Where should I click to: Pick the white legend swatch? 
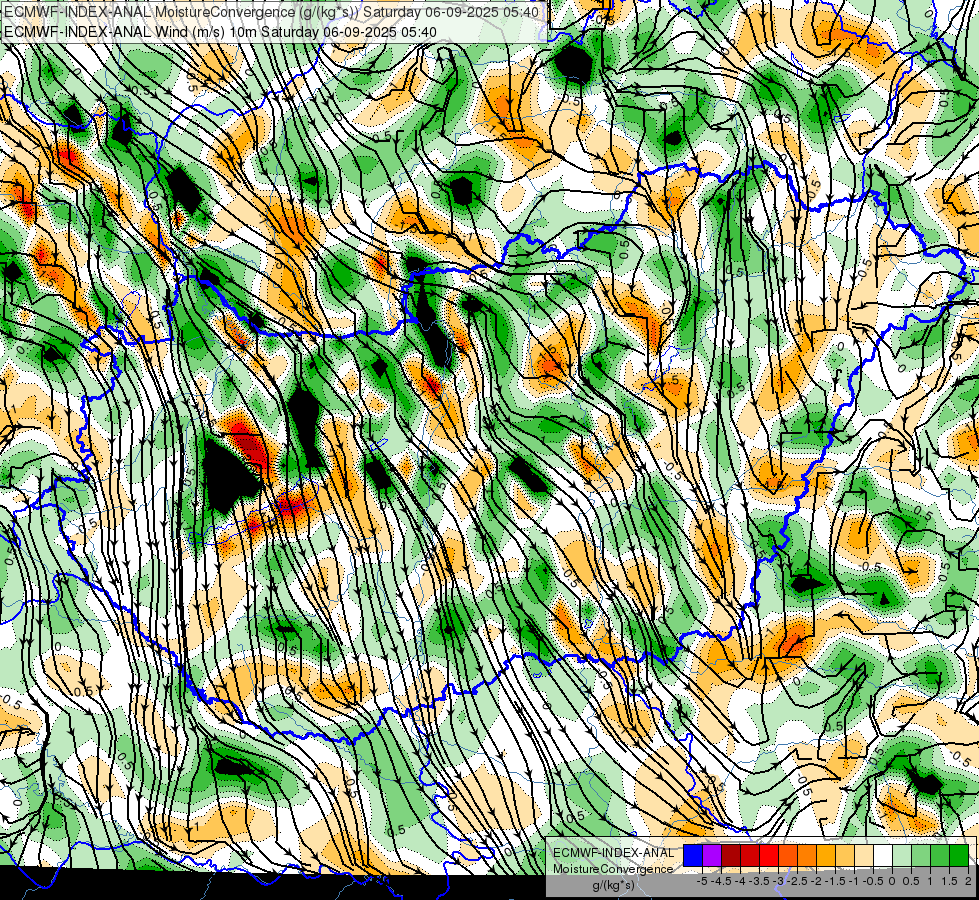click(882, 856)
